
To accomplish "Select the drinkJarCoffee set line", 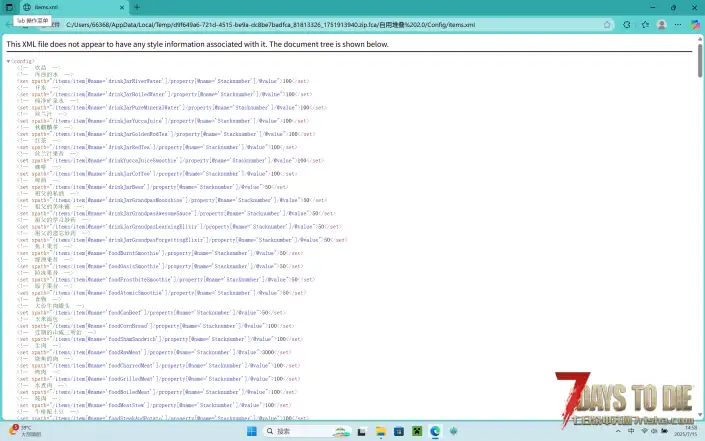I will (157, 174).
